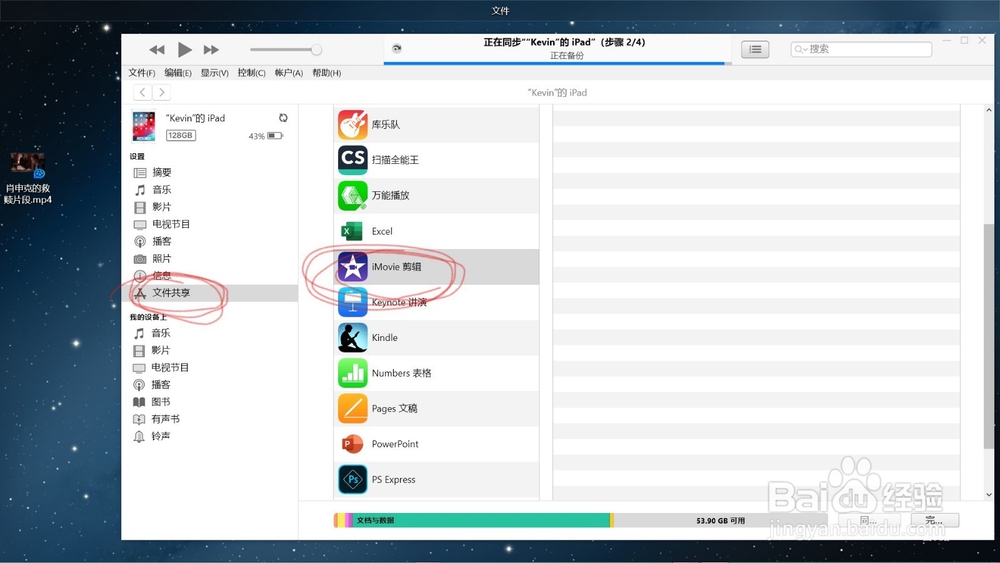The height and width of the screenshot is (563, 1000).
Task: Click the back navigation arrow
Action: (x=142, y=92)
